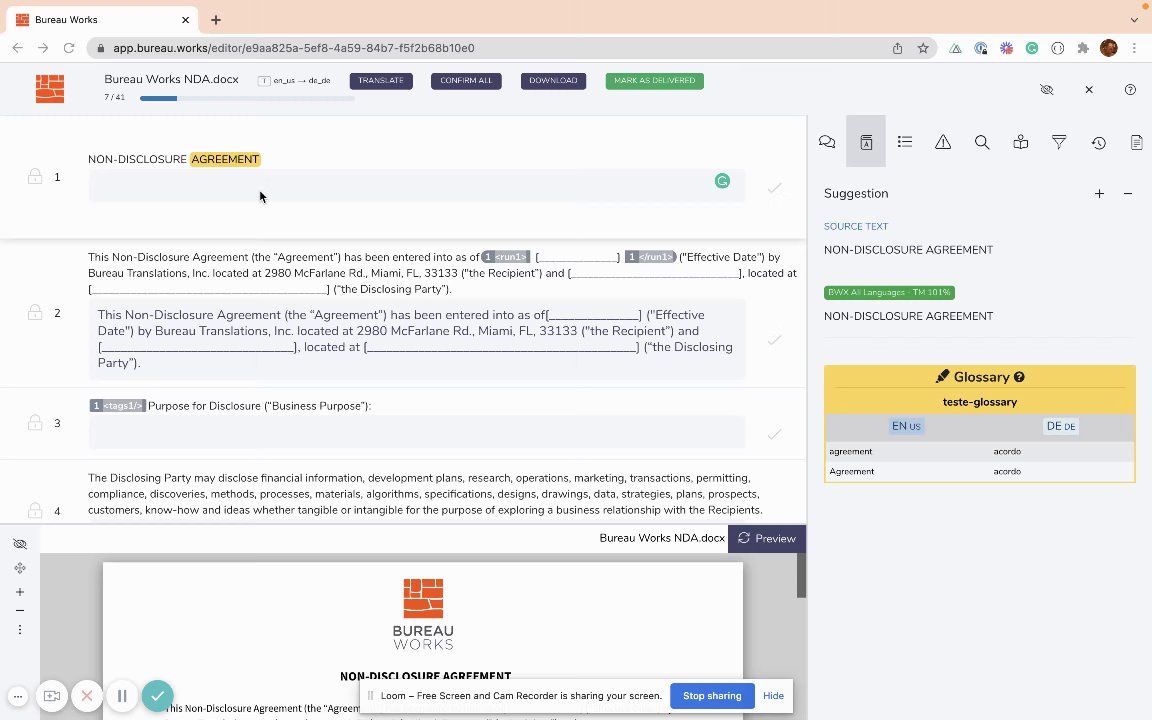Image resolution: width=1152 pixels, height=720 pixels.
Task: Click the help question mark icon
Action: (1130, 90)
